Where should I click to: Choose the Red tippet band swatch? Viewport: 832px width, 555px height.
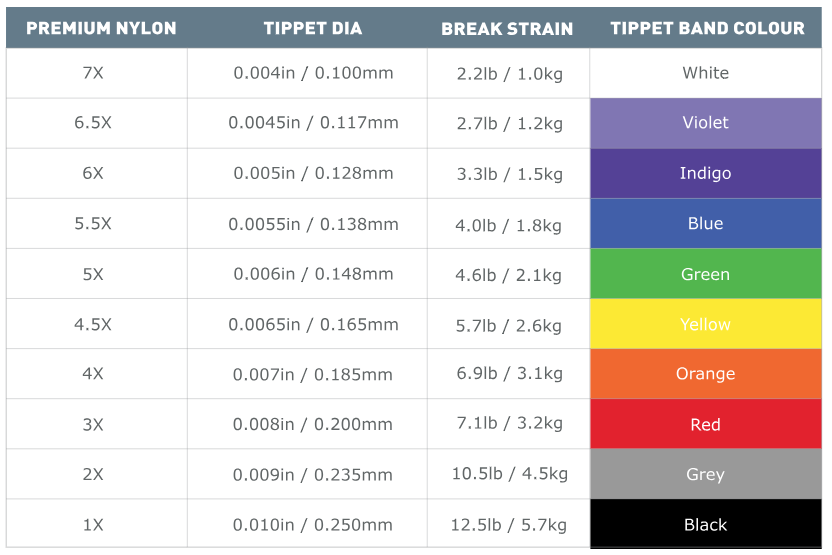pyautogui.click(x=705, y=424)
